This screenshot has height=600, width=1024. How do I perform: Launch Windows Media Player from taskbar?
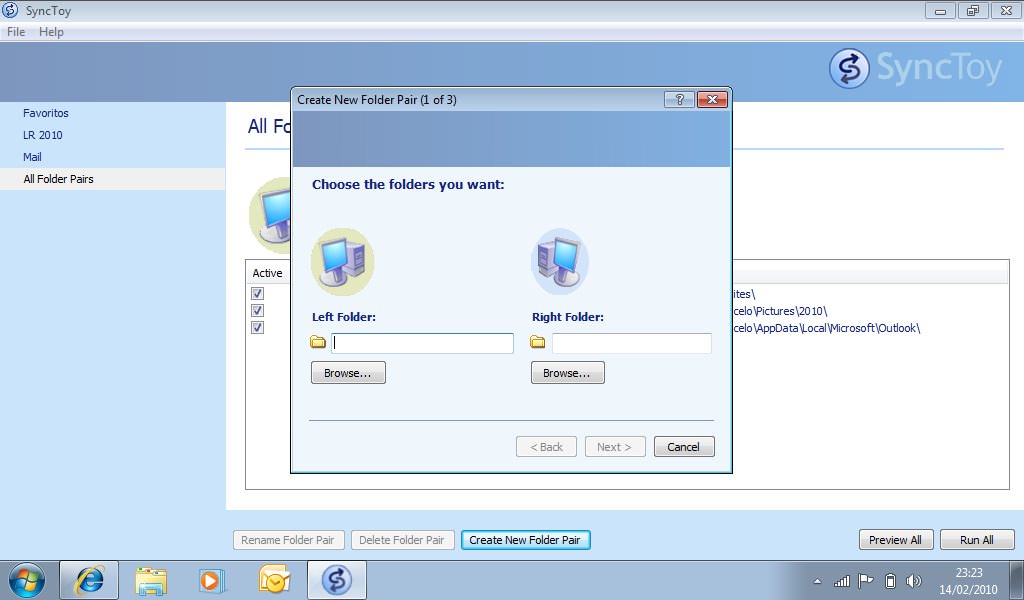(212, 580)
